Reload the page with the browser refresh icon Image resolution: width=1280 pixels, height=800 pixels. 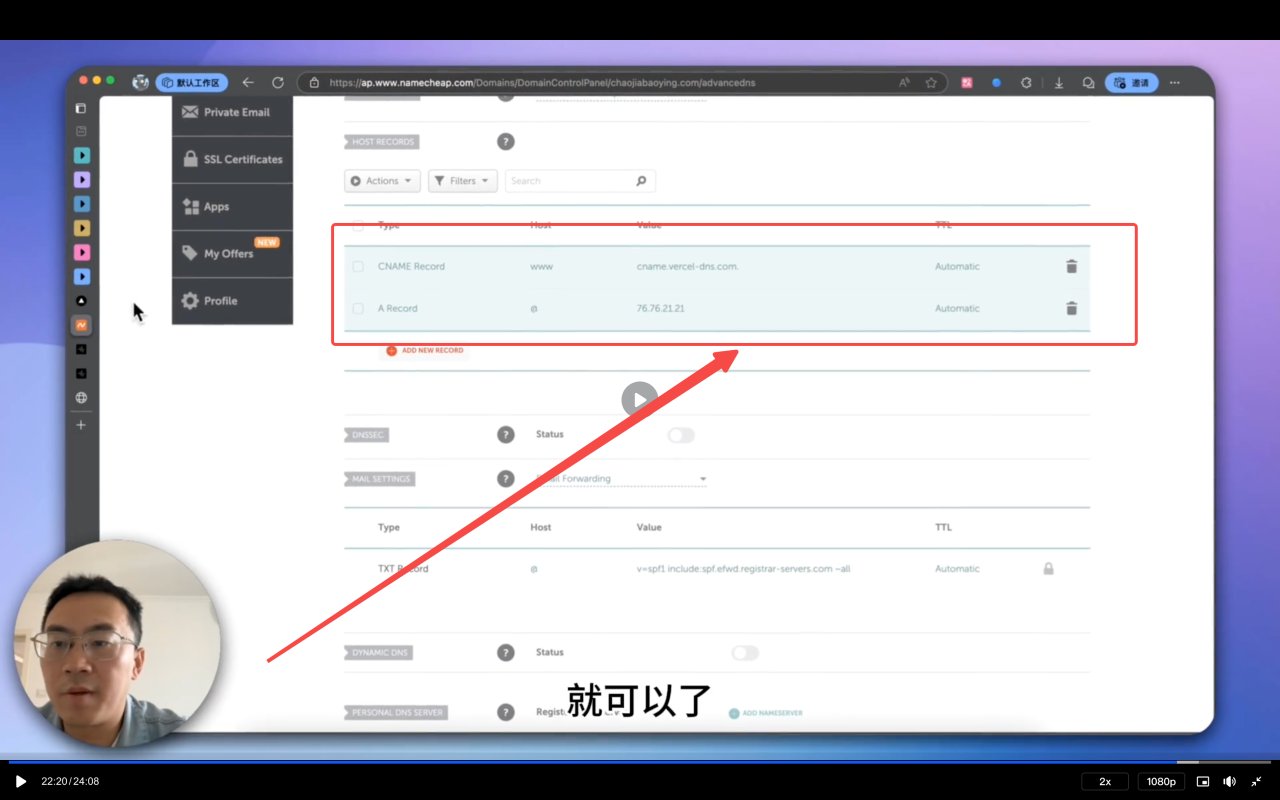[278, 83]
